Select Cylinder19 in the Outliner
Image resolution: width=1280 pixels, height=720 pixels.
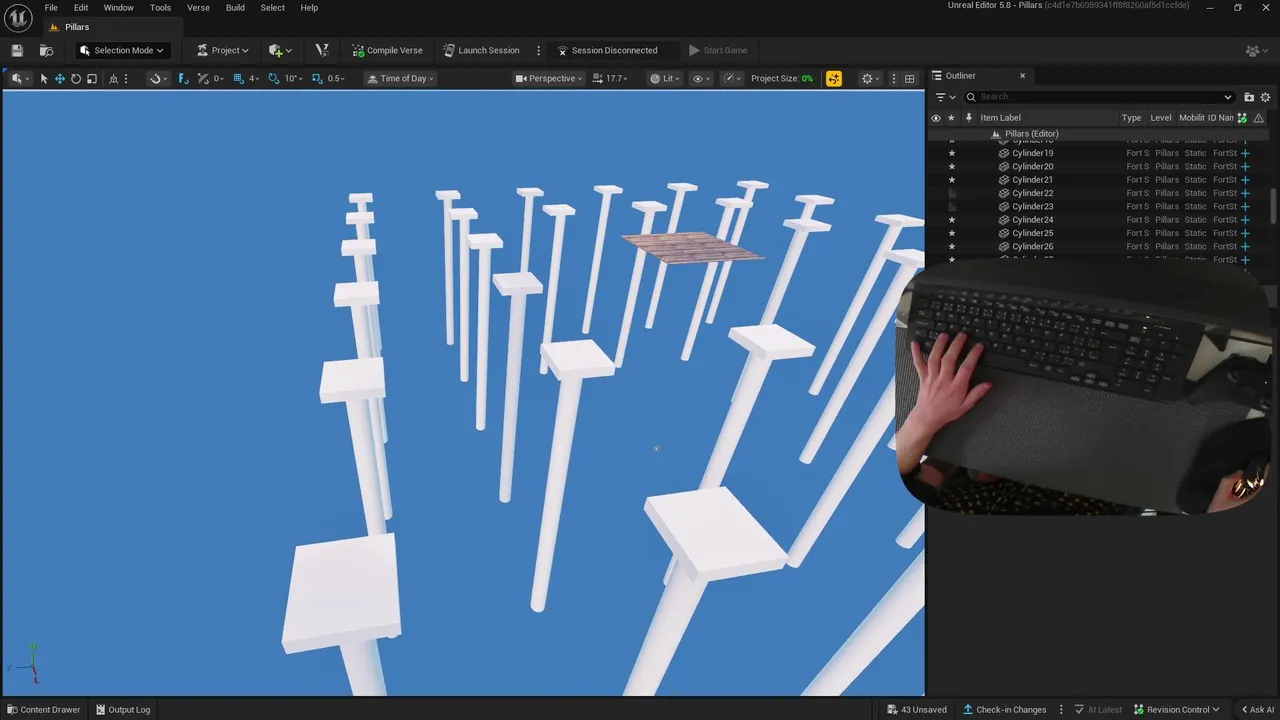pos(1032,153)
